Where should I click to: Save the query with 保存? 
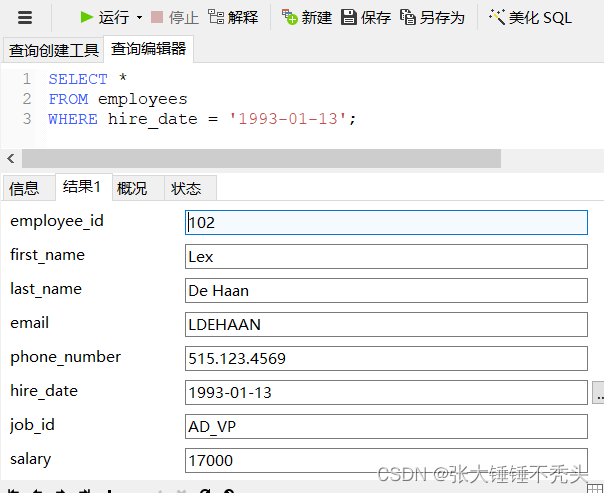tap(366, 17)
